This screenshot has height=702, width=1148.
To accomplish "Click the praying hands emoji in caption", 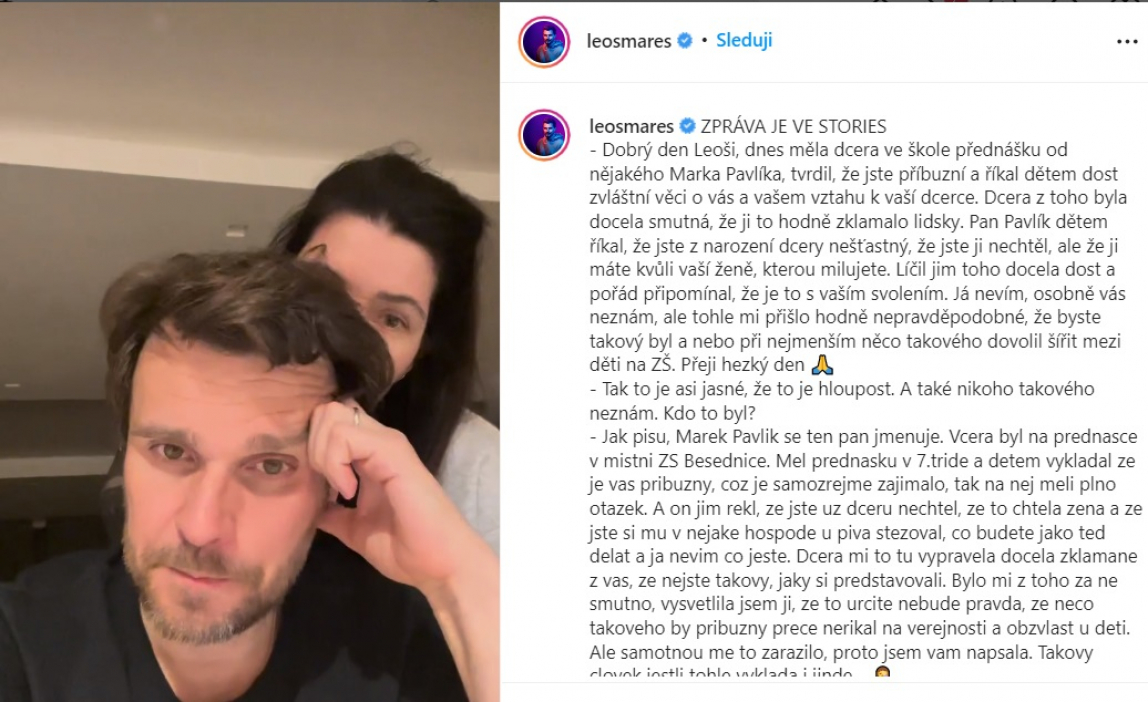I will 823,365.
